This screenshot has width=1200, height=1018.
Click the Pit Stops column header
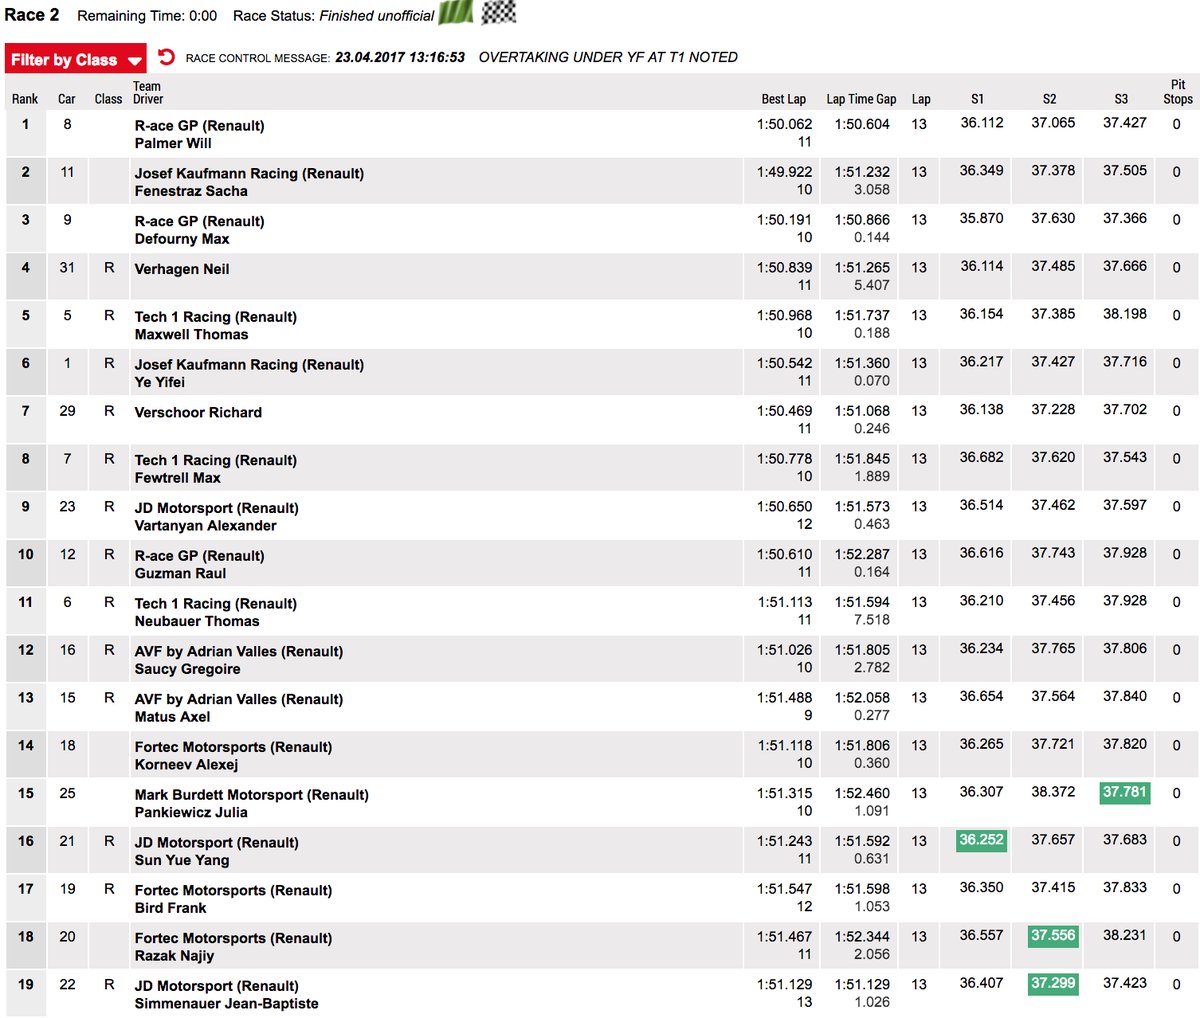click(x=1178, y=92)
